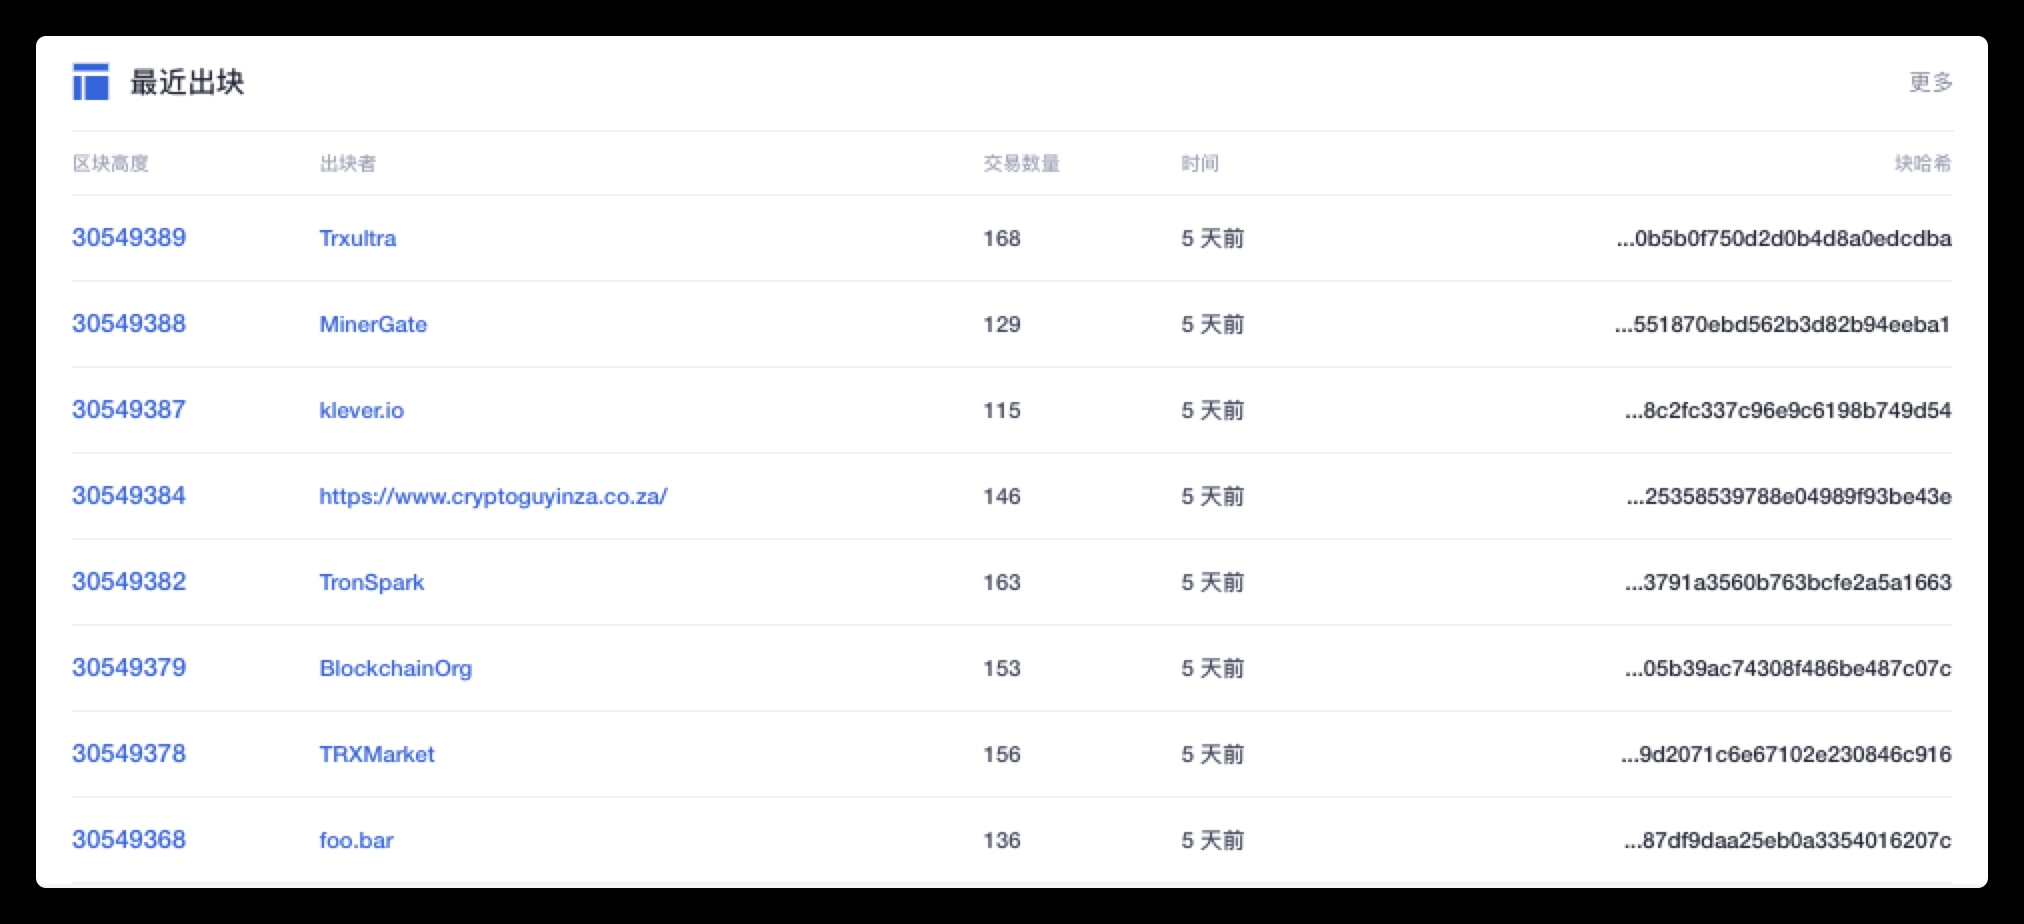
Task: Open block 30549378
Action: pyautogui.click(x=129, y=754)
